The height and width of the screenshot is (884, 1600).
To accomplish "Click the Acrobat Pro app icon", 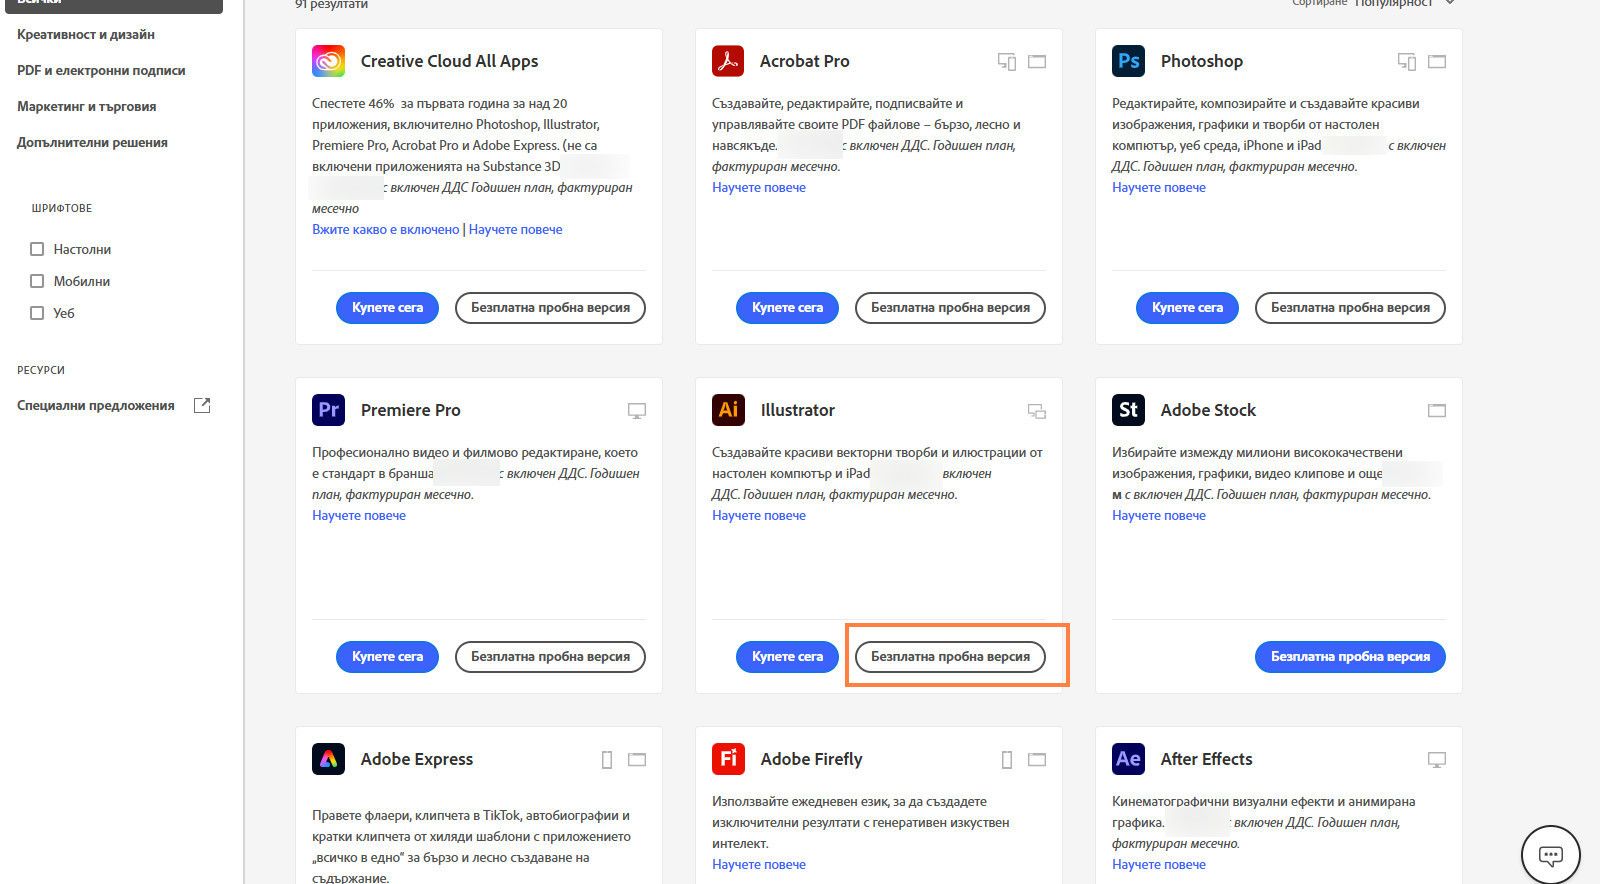I will pos(728,61).
